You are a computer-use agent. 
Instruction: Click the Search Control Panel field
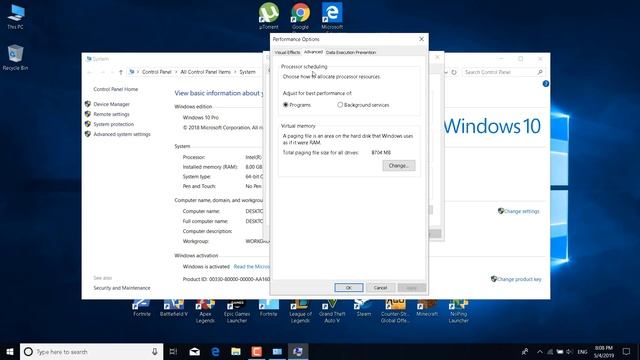(x=504, y=72)
